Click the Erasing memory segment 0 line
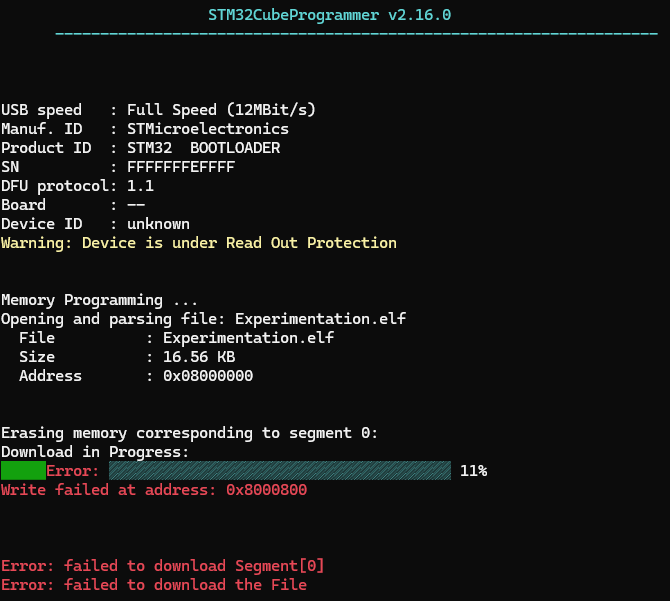 pos(189,433)
